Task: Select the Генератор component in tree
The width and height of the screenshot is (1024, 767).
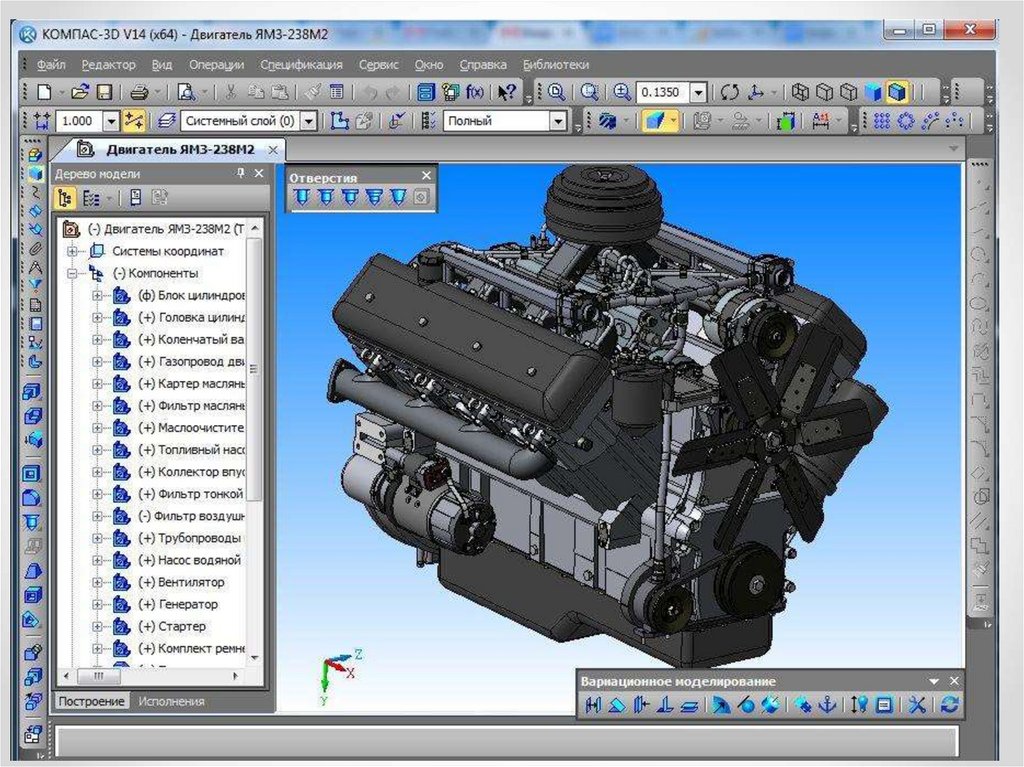Action: pos(188,604)
